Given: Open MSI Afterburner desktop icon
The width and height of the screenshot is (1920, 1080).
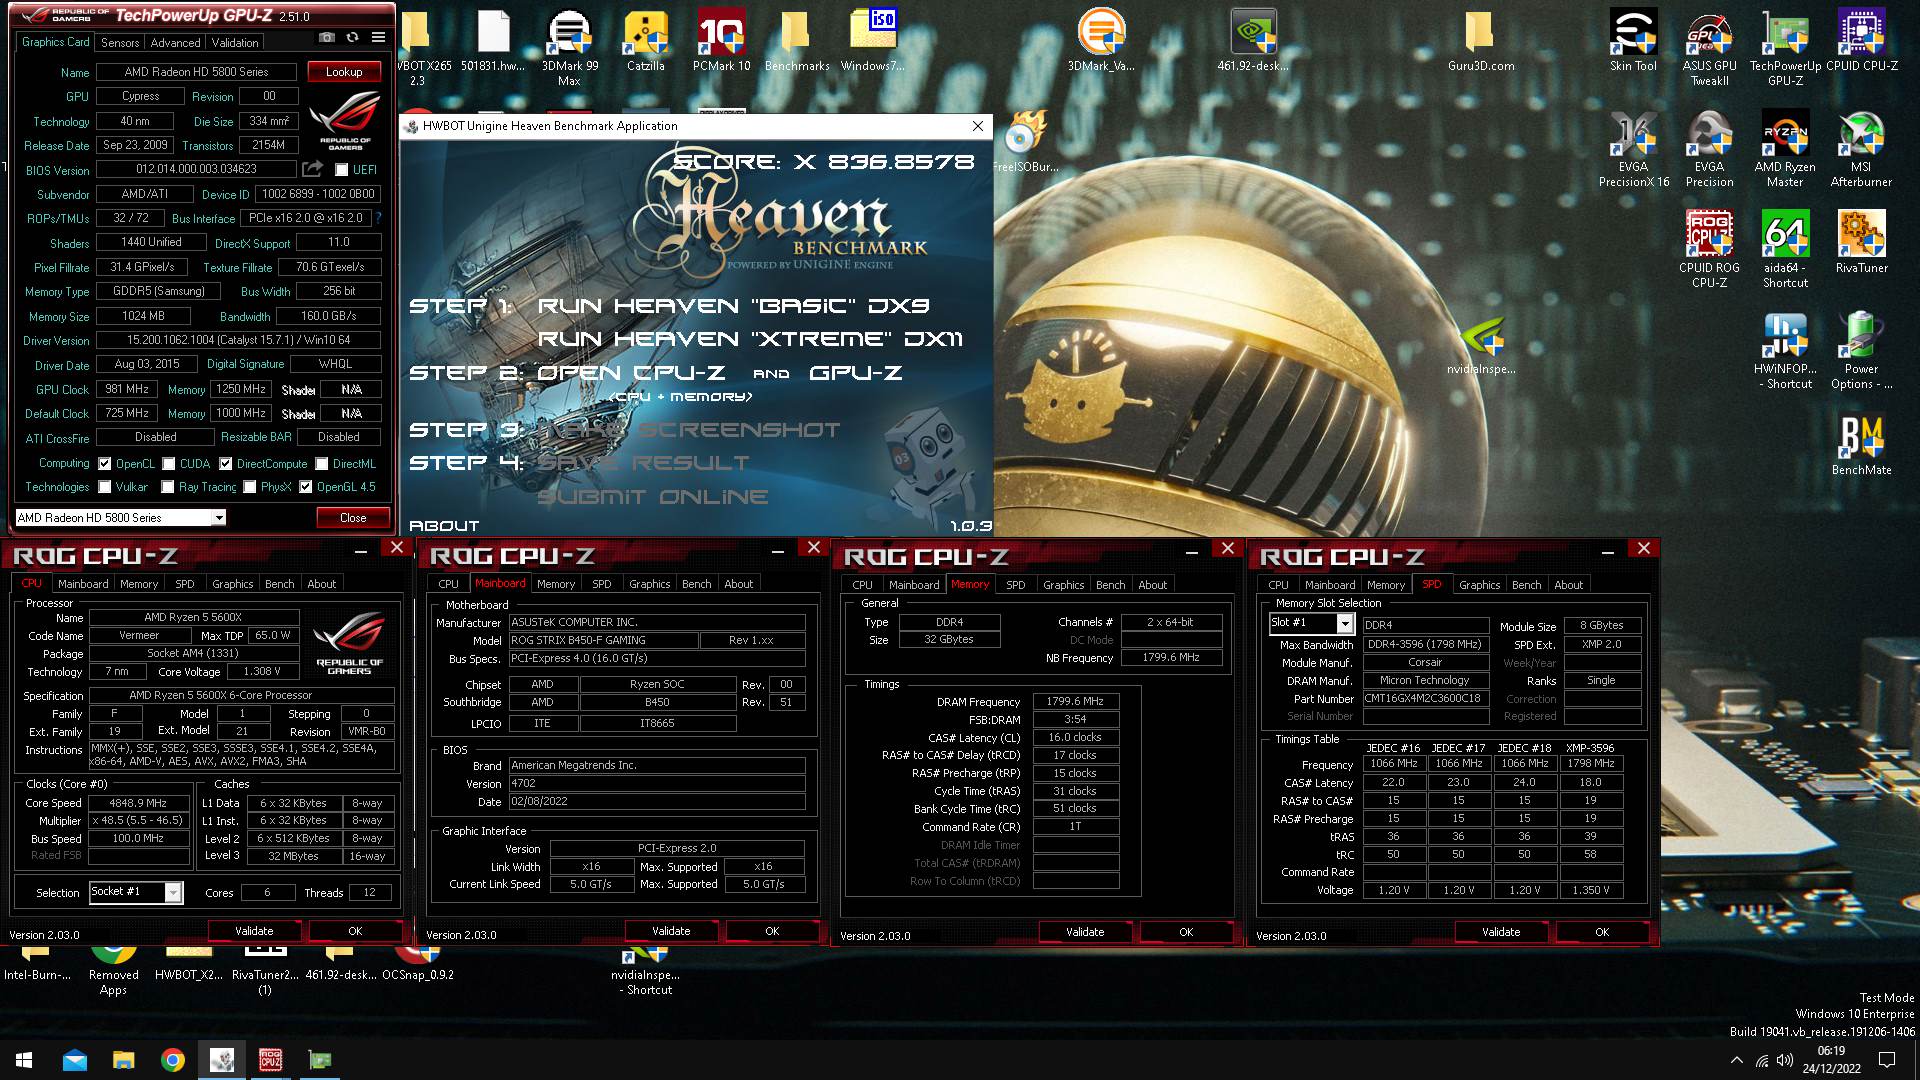Looking at the screenshot, I should click(x=1861, y=148).
